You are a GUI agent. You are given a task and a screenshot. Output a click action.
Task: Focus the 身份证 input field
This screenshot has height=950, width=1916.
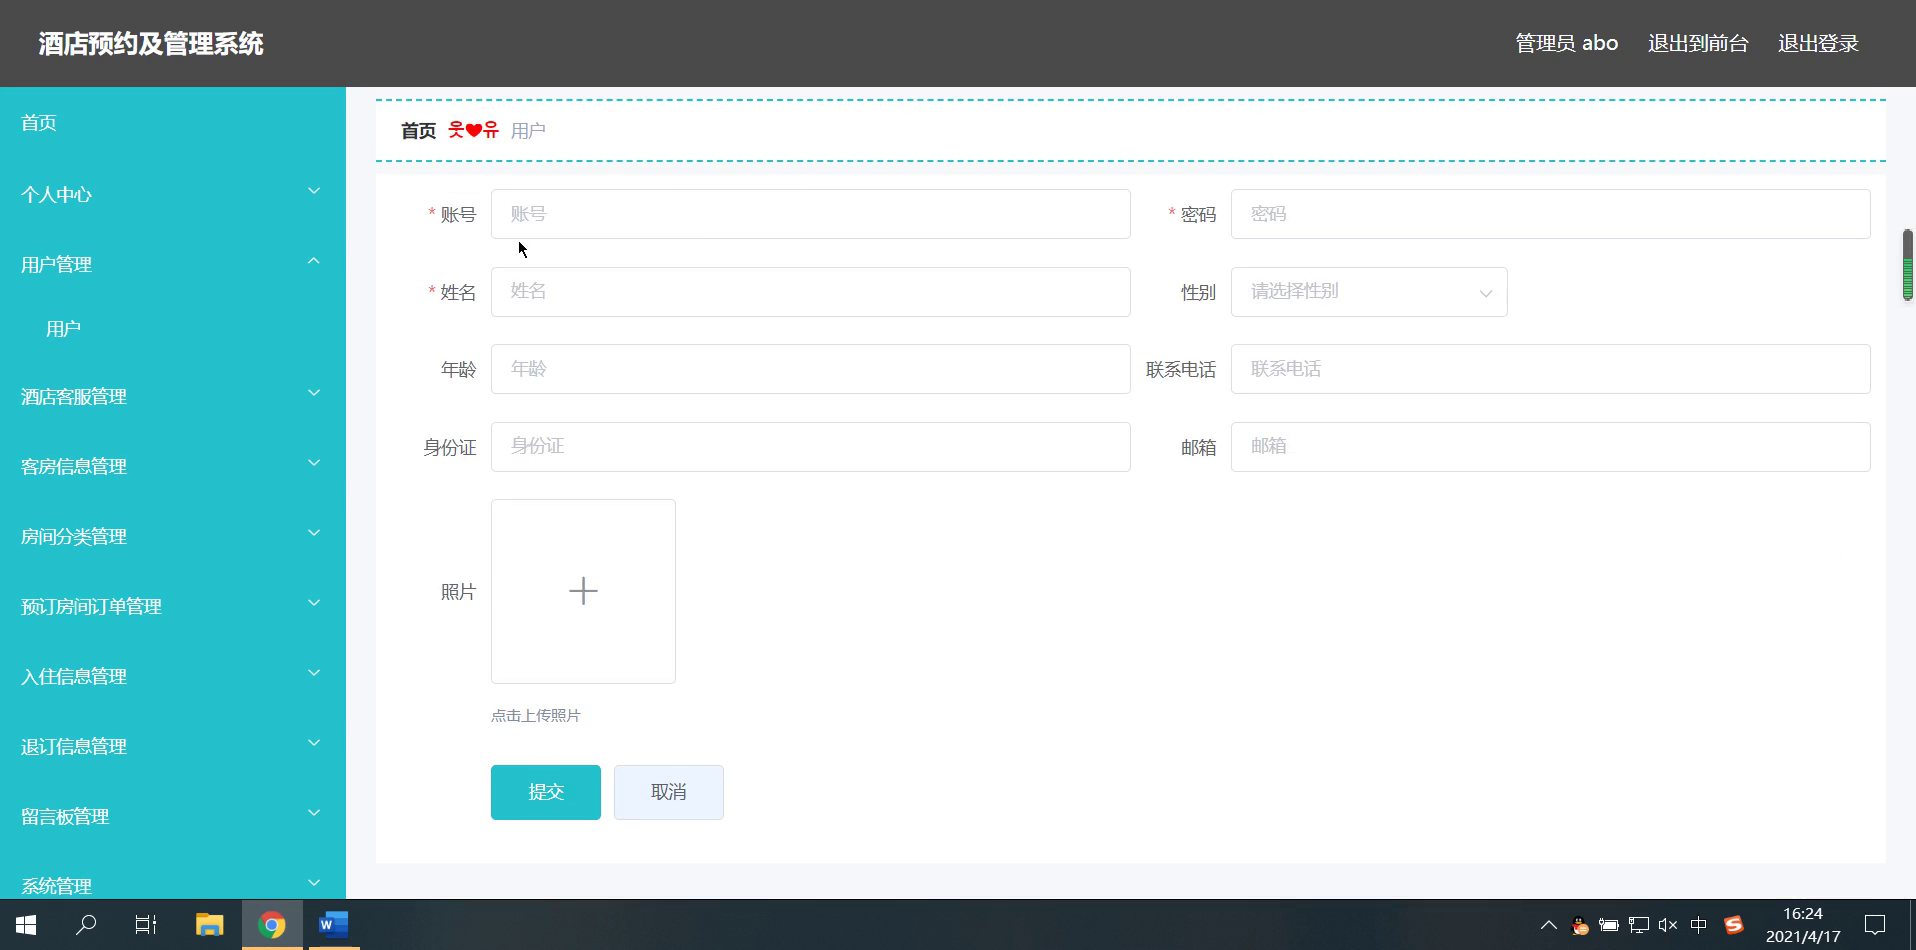coord(811,447)
